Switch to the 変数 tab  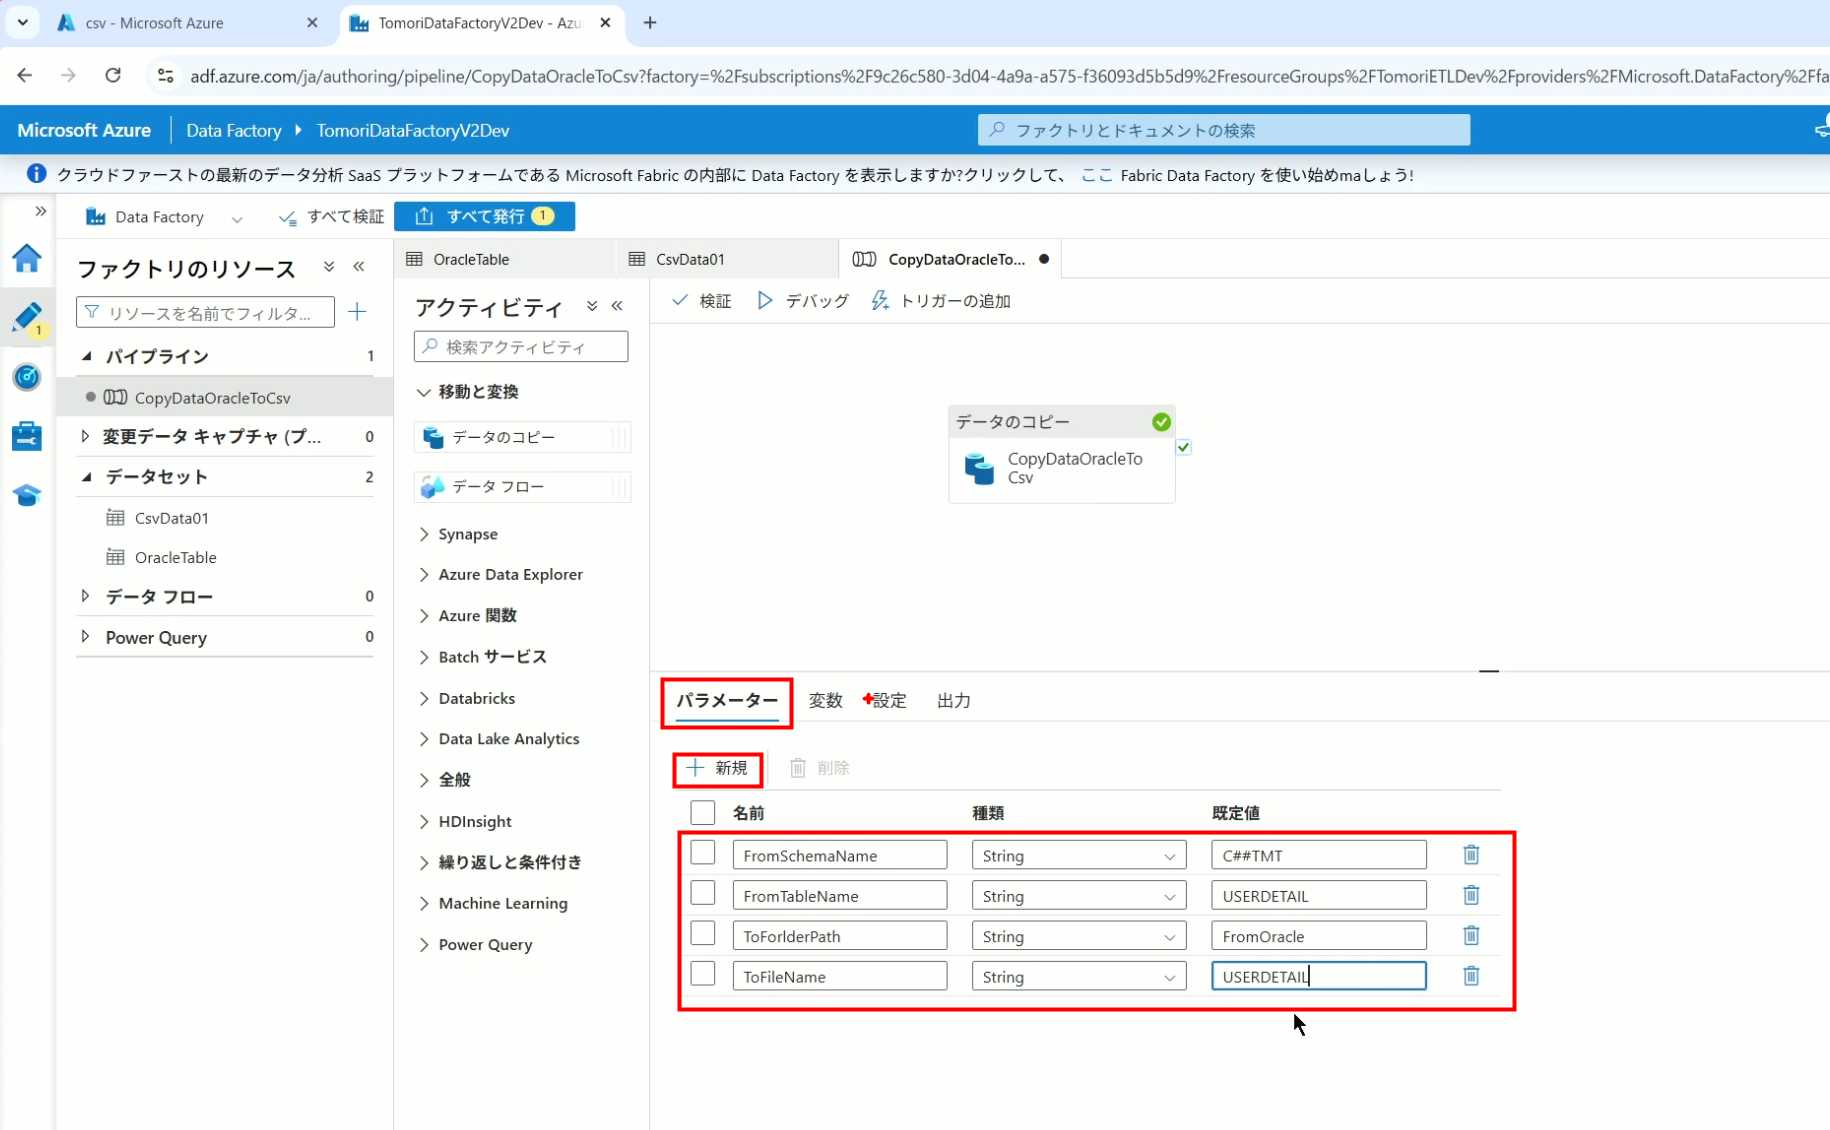tap(825, 701)
